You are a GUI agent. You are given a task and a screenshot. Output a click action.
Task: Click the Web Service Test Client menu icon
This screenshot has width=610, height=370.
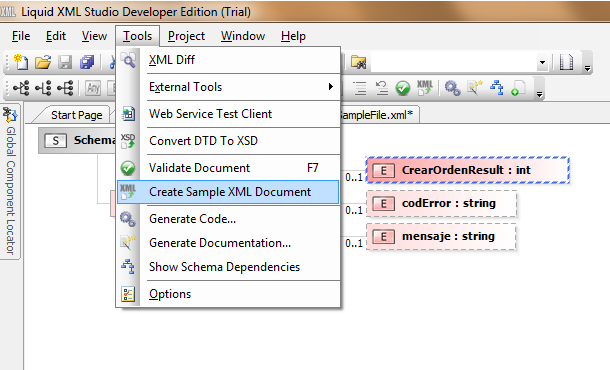pos(128,114)
